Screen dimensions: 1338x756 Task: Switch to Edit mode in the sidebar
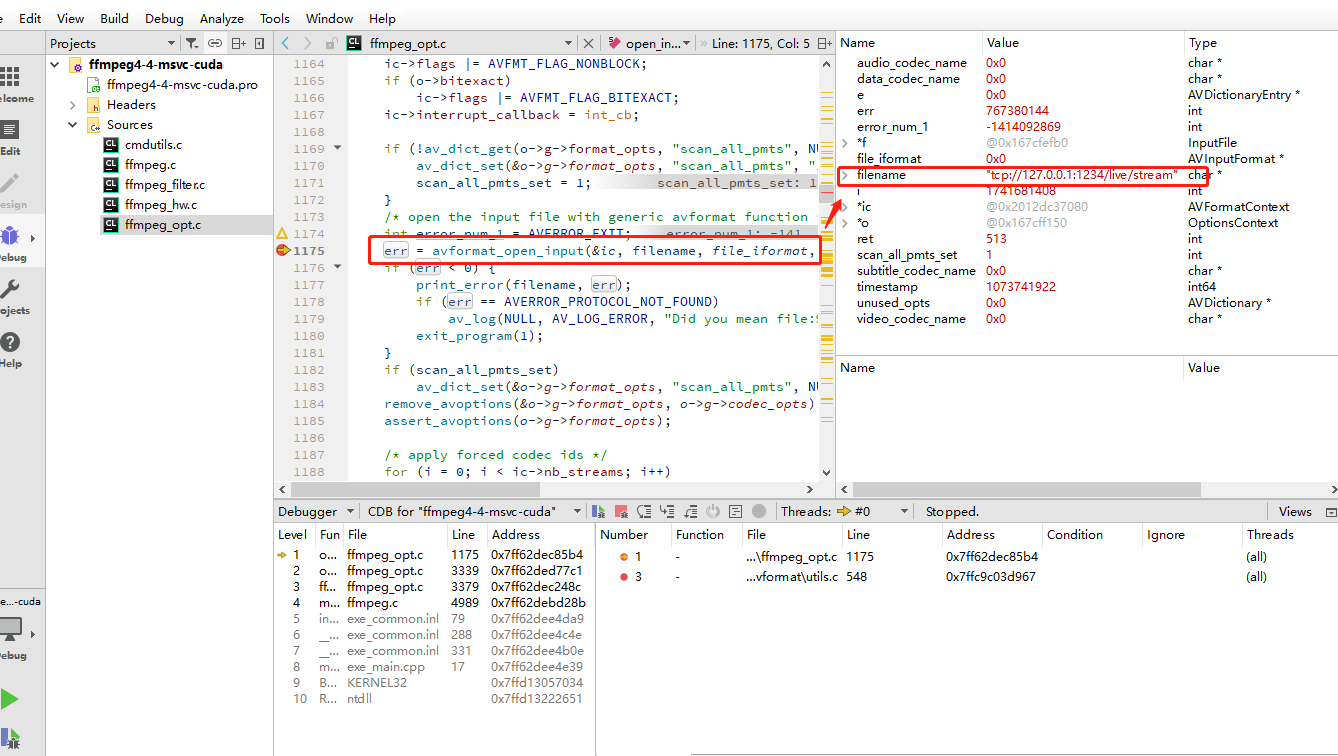pos(10,138)
